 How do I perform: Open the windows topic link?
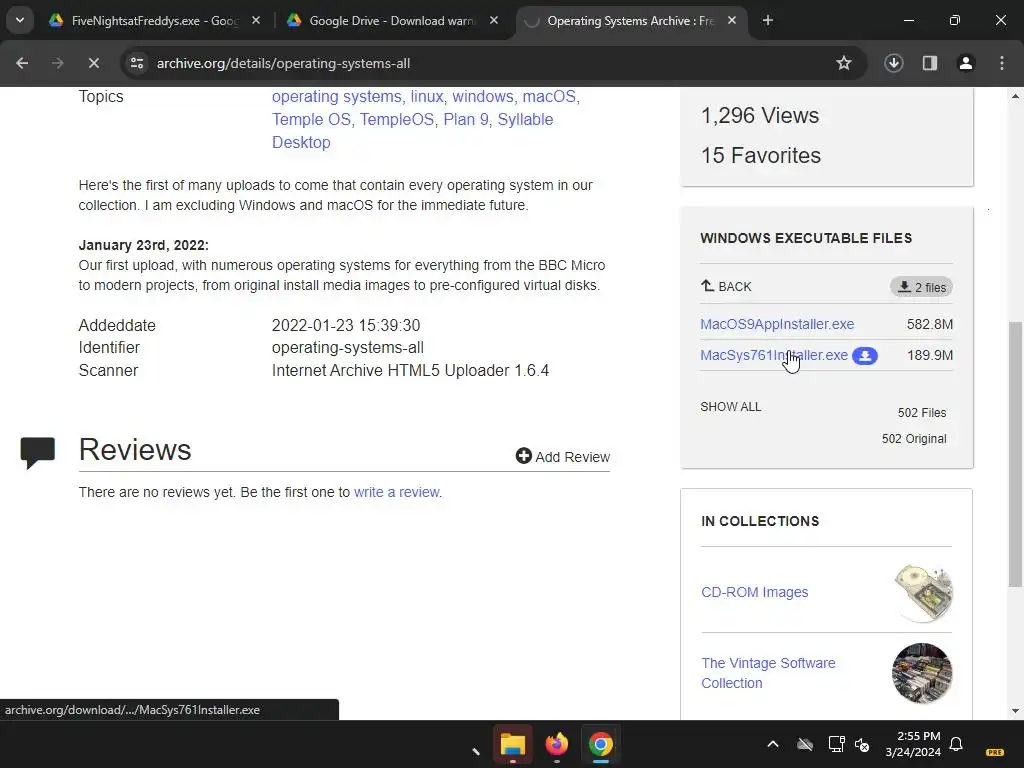[483, 97]
